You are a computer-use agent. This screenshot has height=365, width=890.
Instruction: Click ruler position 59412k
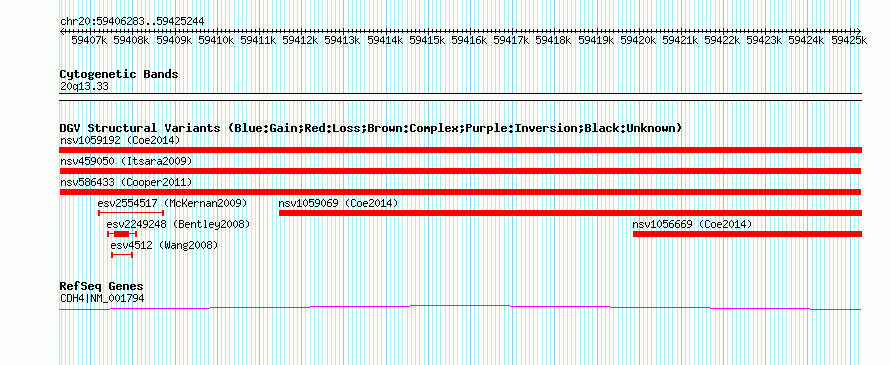[x=300, y=40]
